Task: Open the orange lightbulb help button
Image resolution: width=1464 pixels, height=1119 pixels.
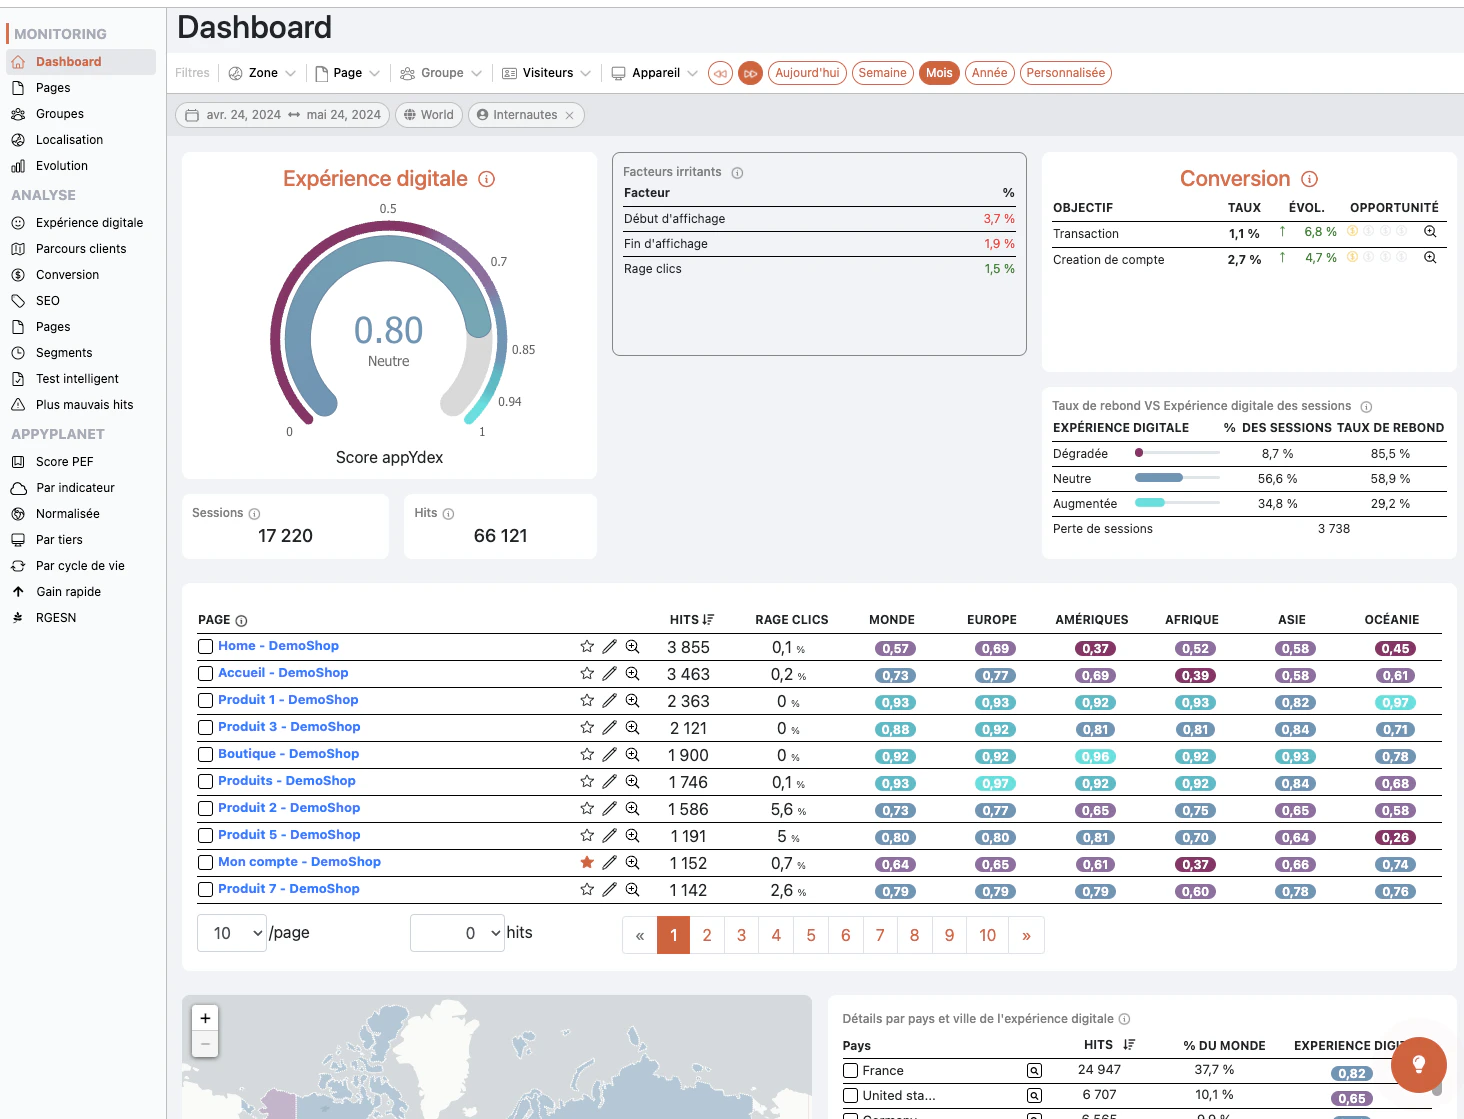Action: pos(1418,1064)
